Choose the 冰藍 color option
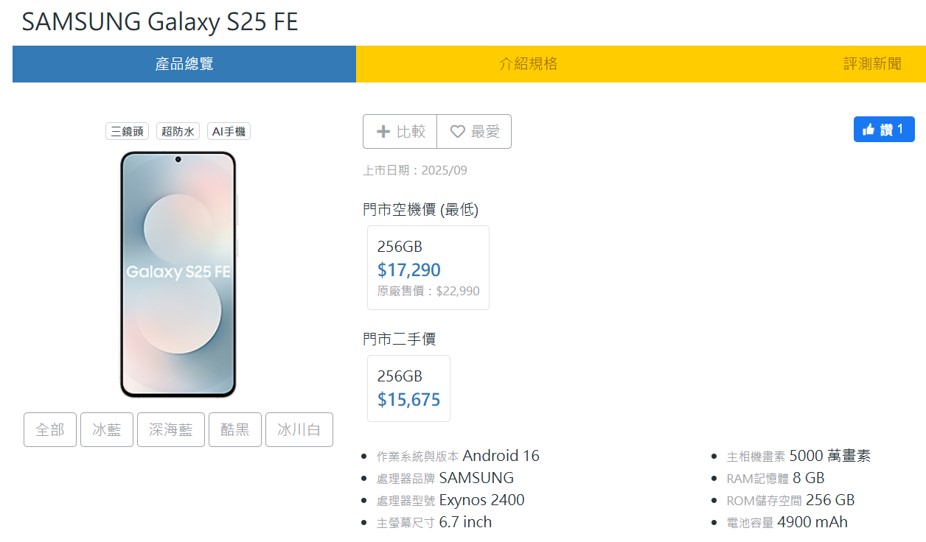Screen dimensions: 926x542 [107, 430]
